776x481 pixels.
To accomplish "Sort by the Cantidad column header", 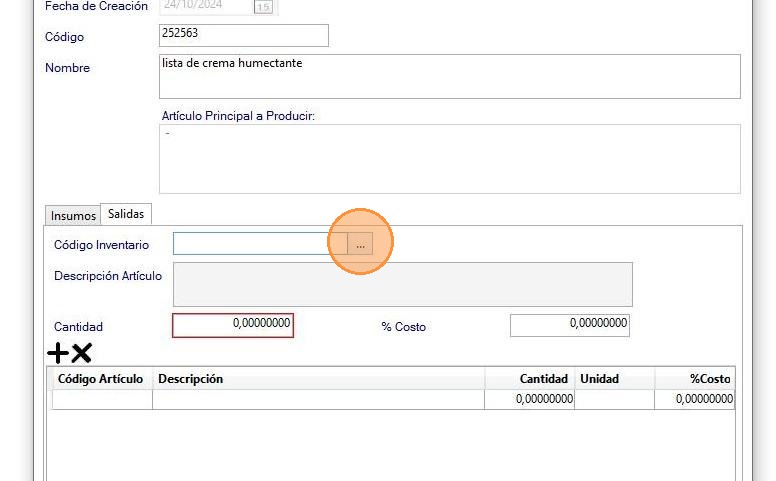I will click(x=530, y=379).
